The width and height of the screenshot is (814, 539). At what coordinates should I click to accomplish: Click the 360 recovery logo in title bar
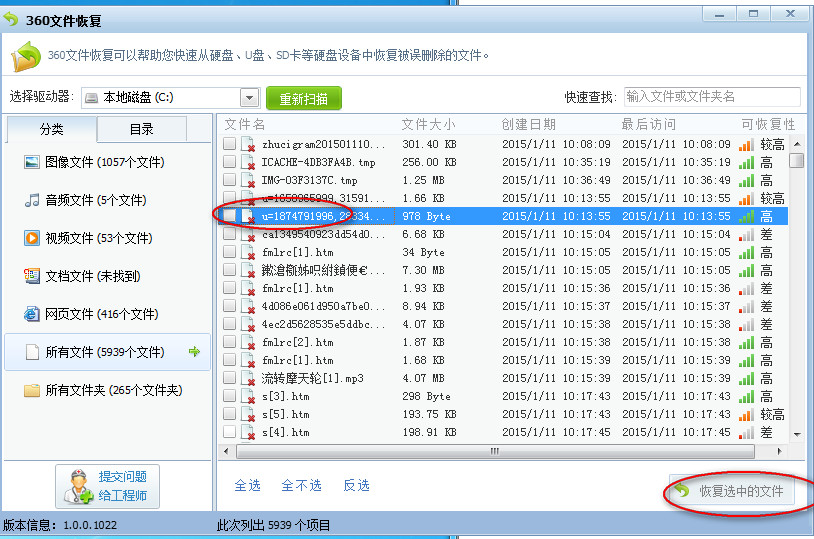12,19
